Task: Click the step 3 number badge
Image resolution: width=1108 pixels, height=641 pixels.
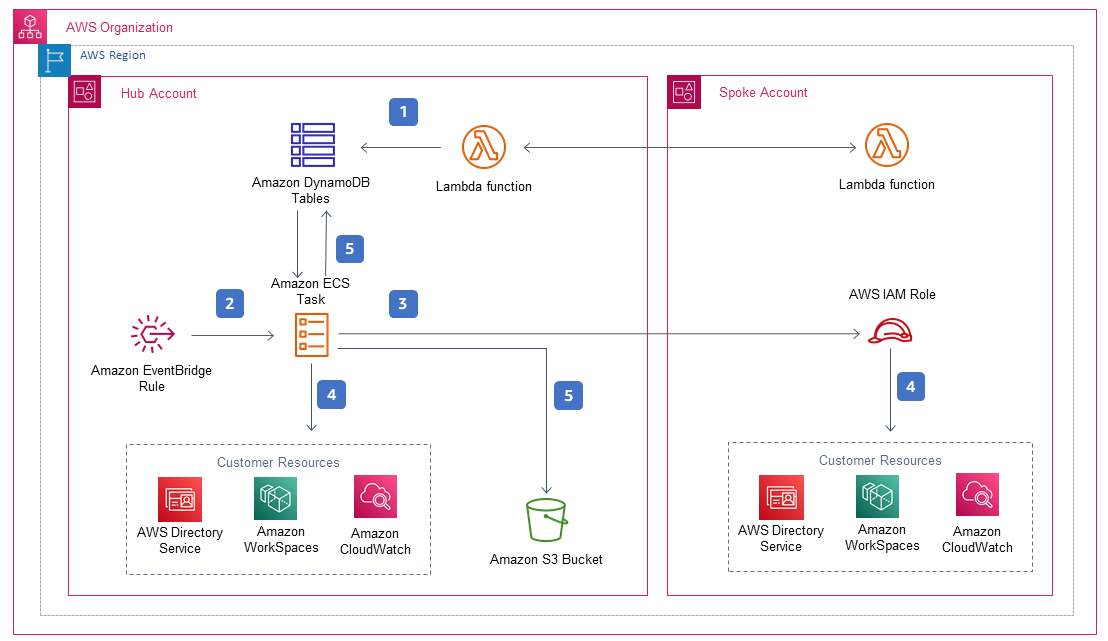Action: pos(402,304)
